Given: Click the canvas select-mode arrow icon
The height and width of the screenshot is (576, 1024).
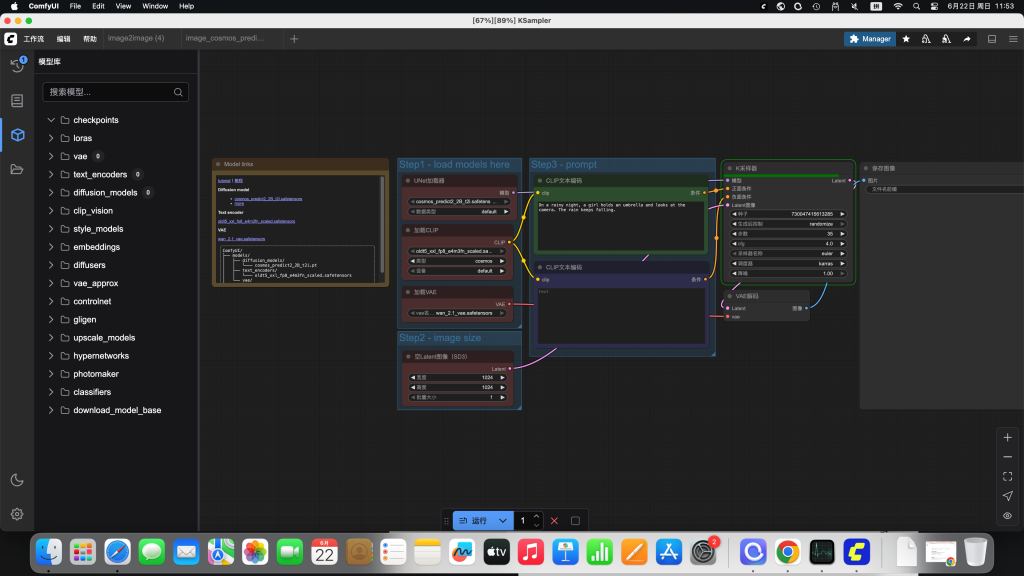Looking at the screenshot, I should pyautogui.click(x=1008, y=496).
